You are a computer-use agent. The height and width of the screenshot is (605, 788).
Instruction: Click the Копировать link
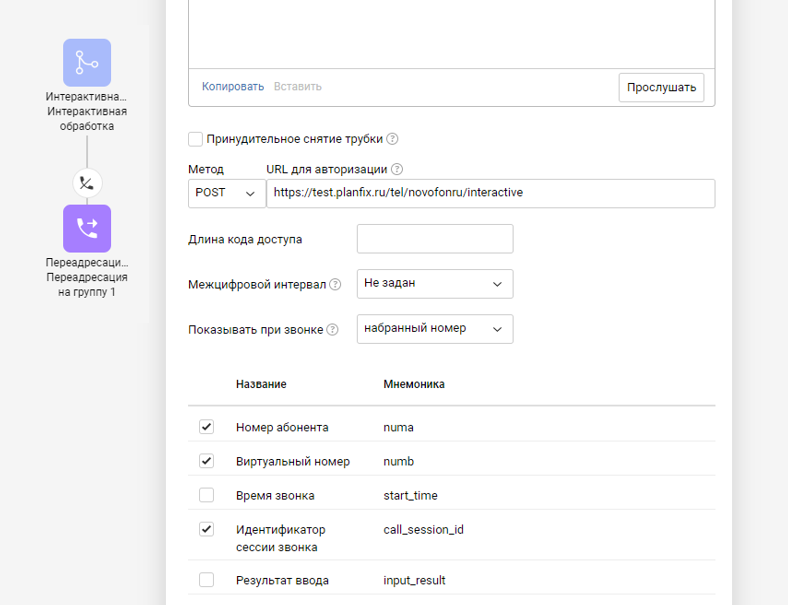[233, 86]
